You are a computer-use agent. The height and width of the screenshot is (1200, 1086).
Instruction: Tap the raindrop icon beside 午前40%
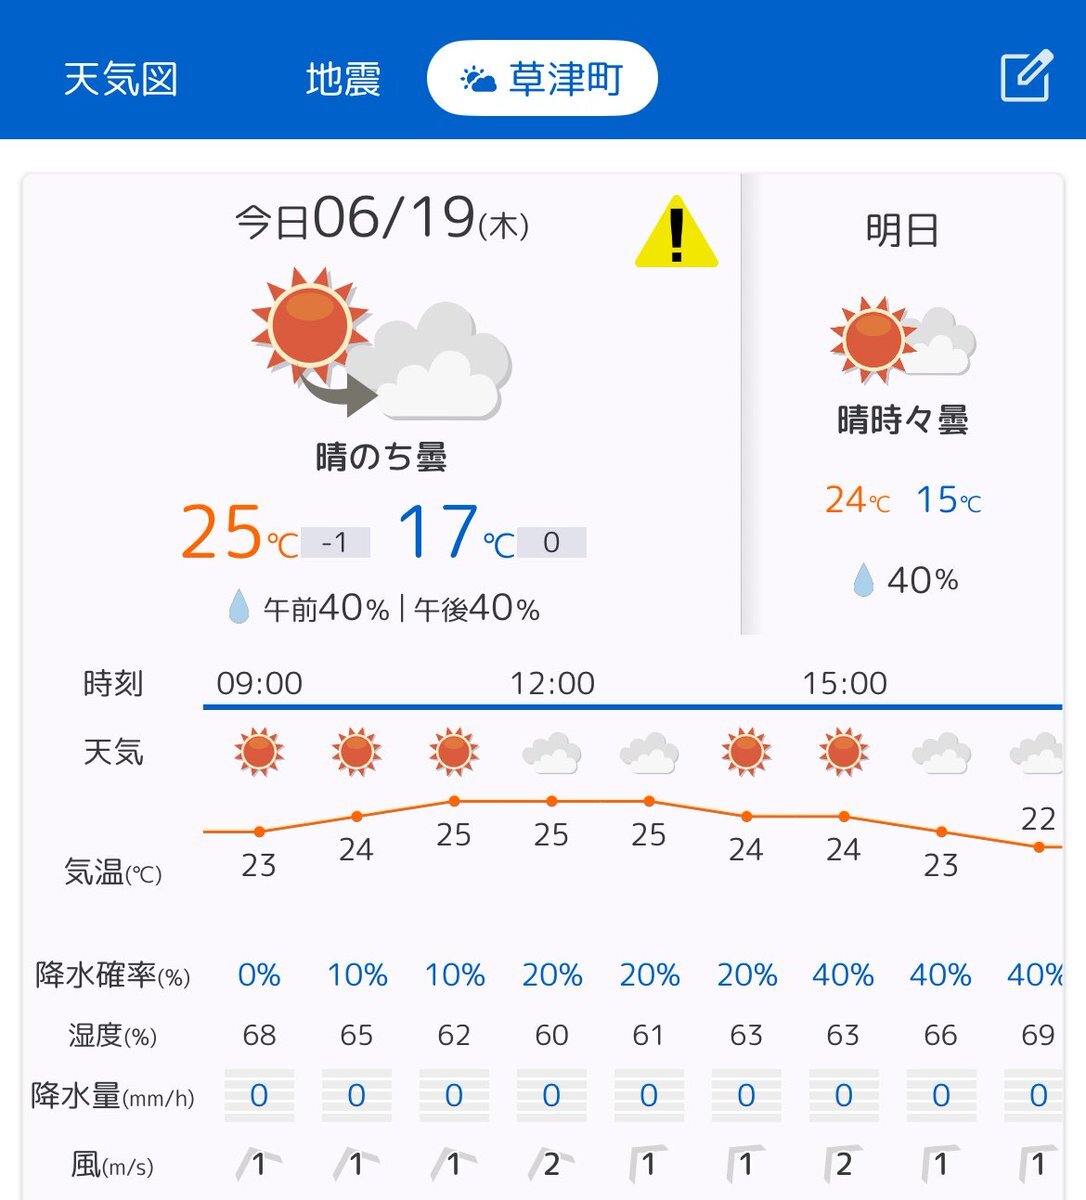238,607
